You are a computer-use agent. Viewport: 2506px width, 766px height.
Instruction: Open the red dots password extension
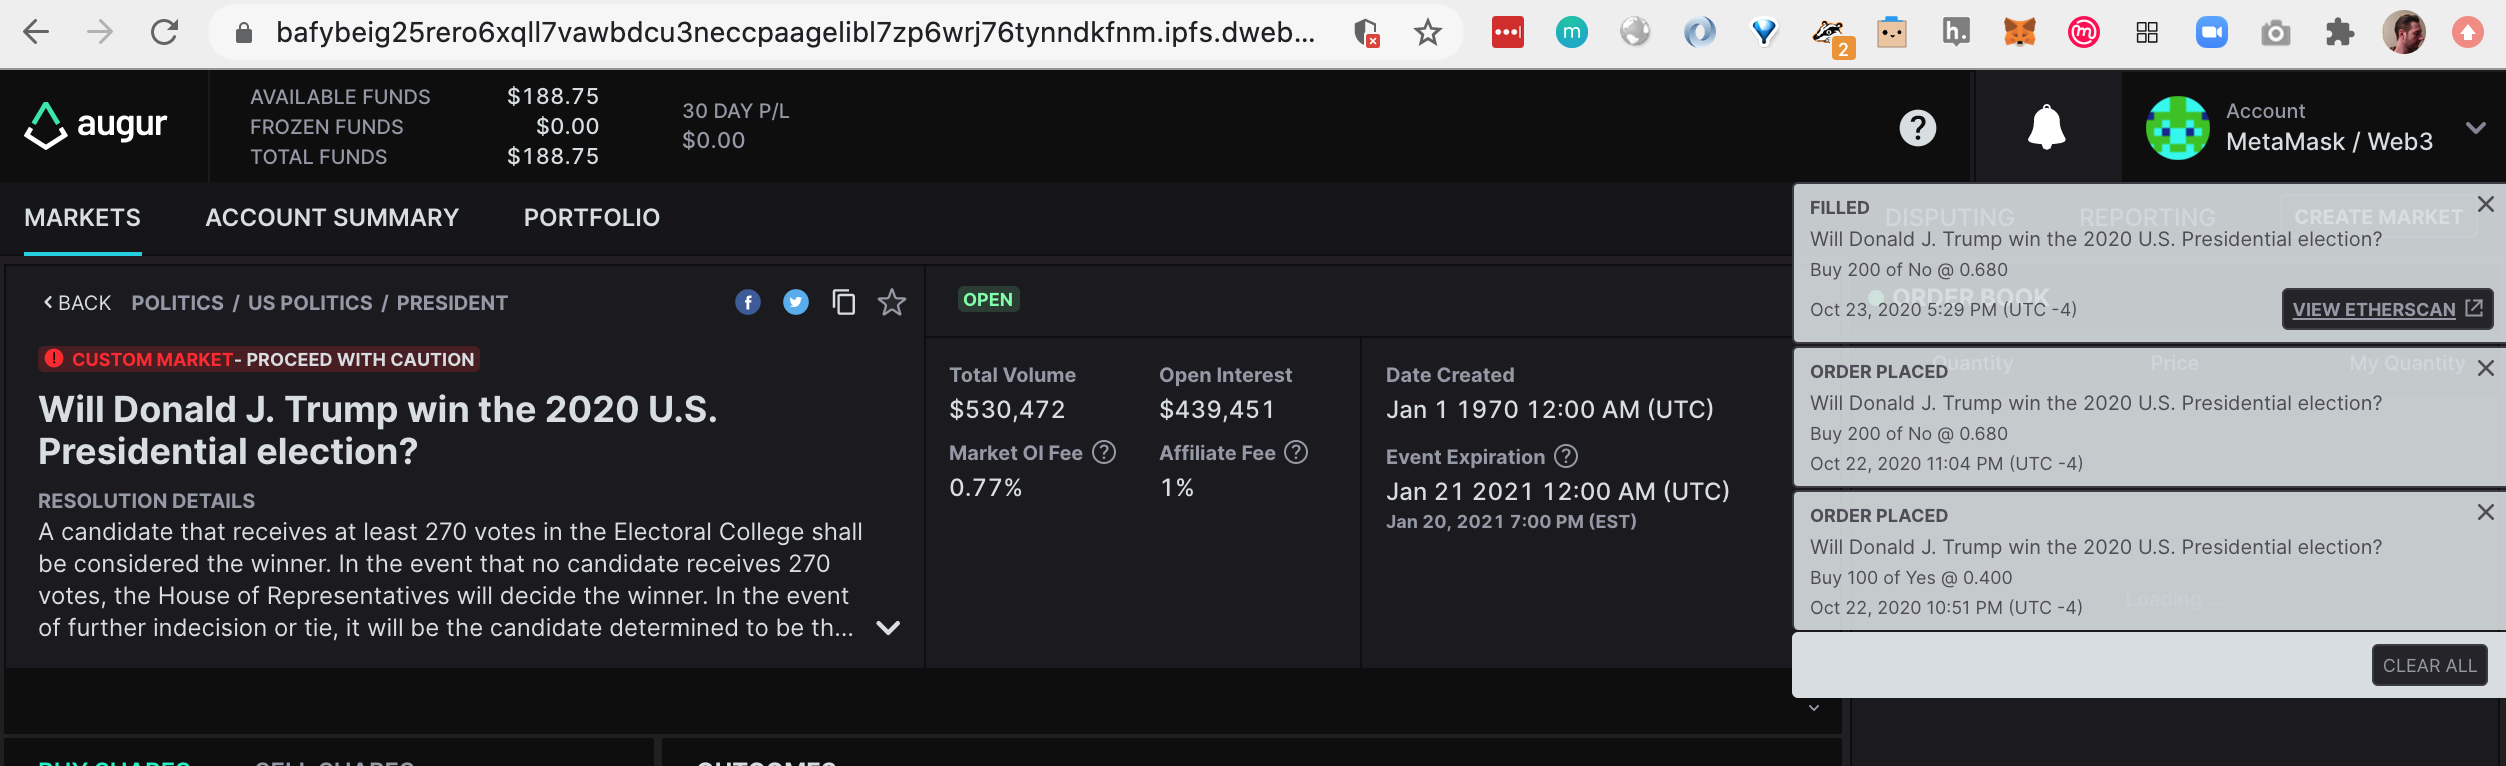click(1508, 32)
